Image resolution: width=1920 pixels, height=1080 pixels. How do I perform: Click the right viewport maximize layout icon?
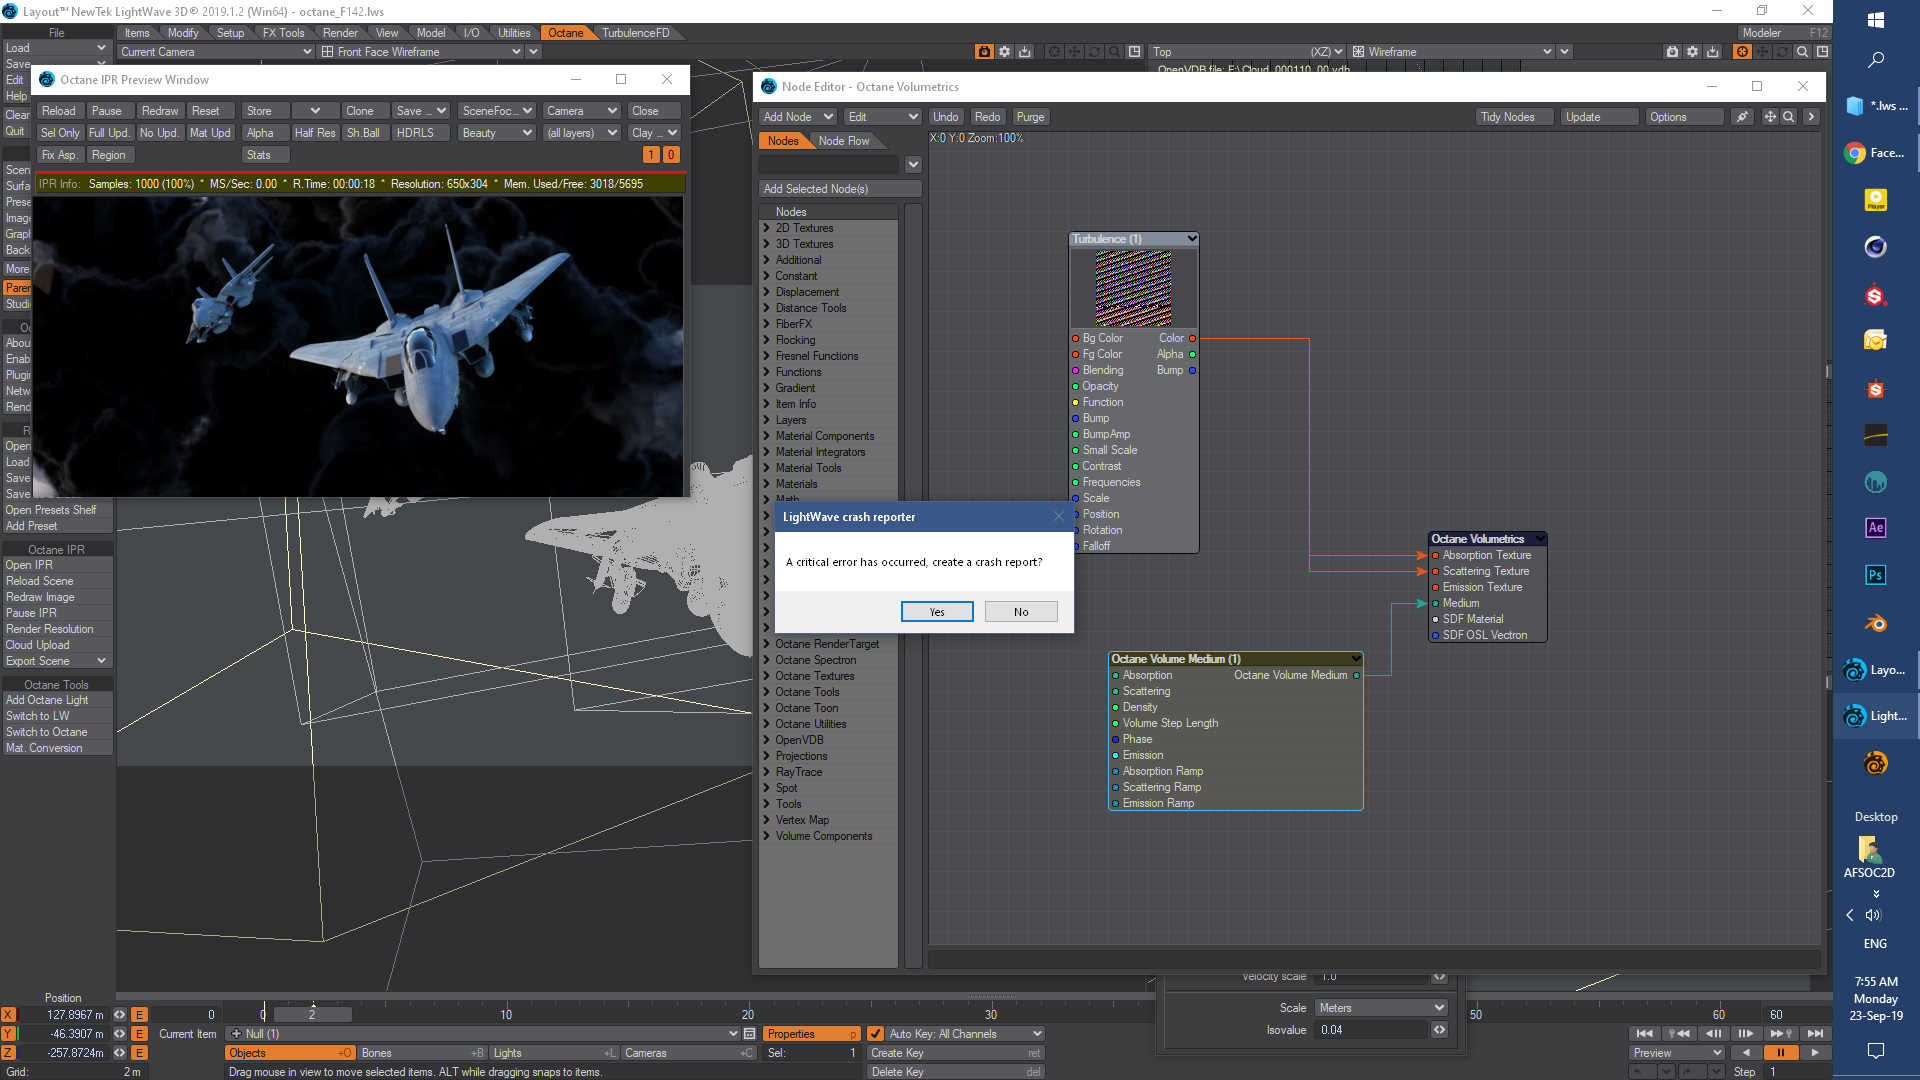coord(1822,52)
